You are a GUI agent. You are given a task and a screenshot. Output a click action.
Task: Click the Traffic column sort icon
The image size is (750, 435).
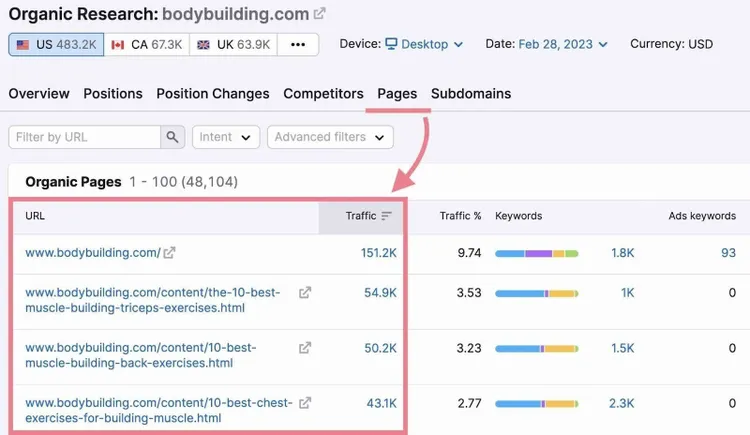coord(386,216)
